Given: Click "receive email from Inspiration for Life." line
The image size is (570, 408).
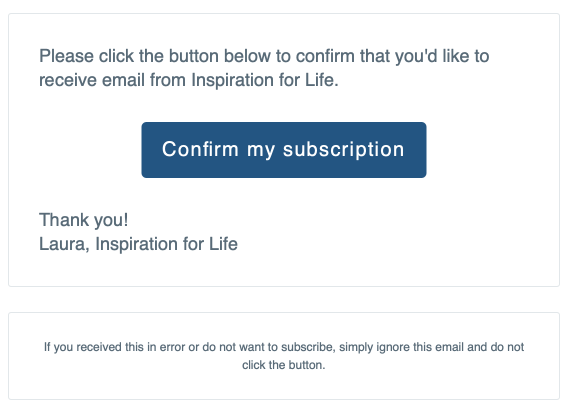Looking at the screenshot, I should tap(189, 80).
